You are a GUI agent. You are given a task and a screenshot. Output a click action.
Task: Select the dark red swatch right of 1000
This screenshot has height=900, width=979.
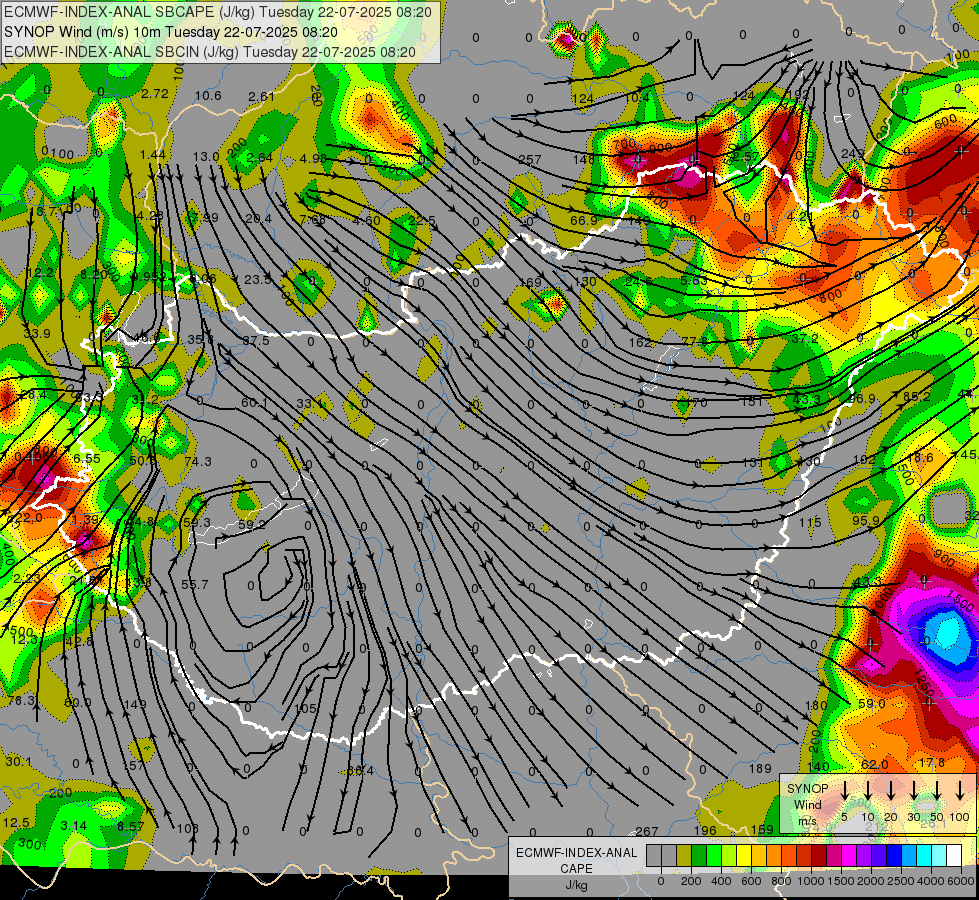(x=819, y=856)
